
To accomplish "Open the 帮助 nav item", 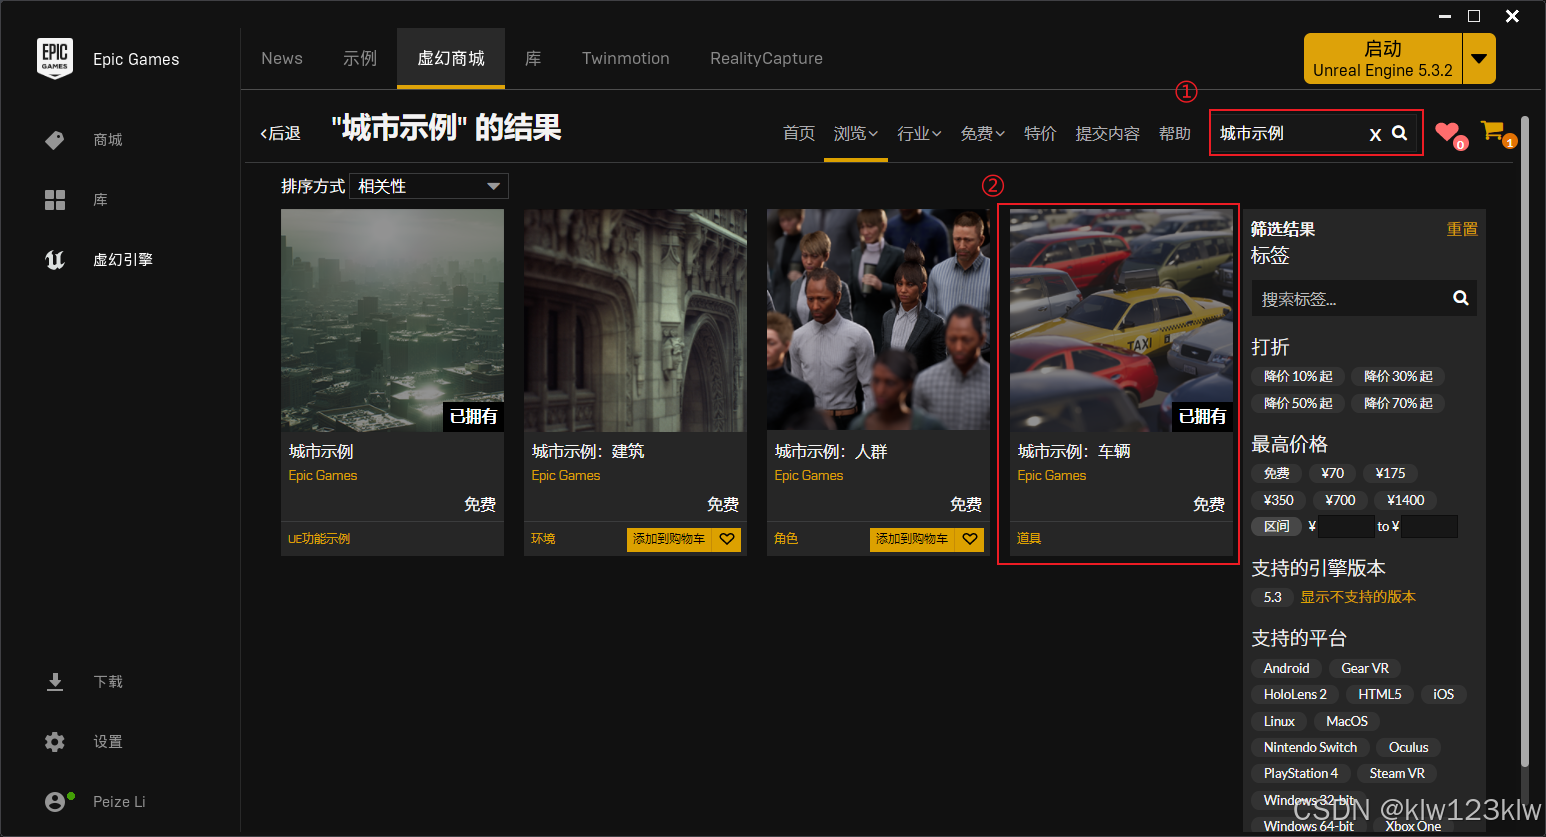I will 1175,133.
